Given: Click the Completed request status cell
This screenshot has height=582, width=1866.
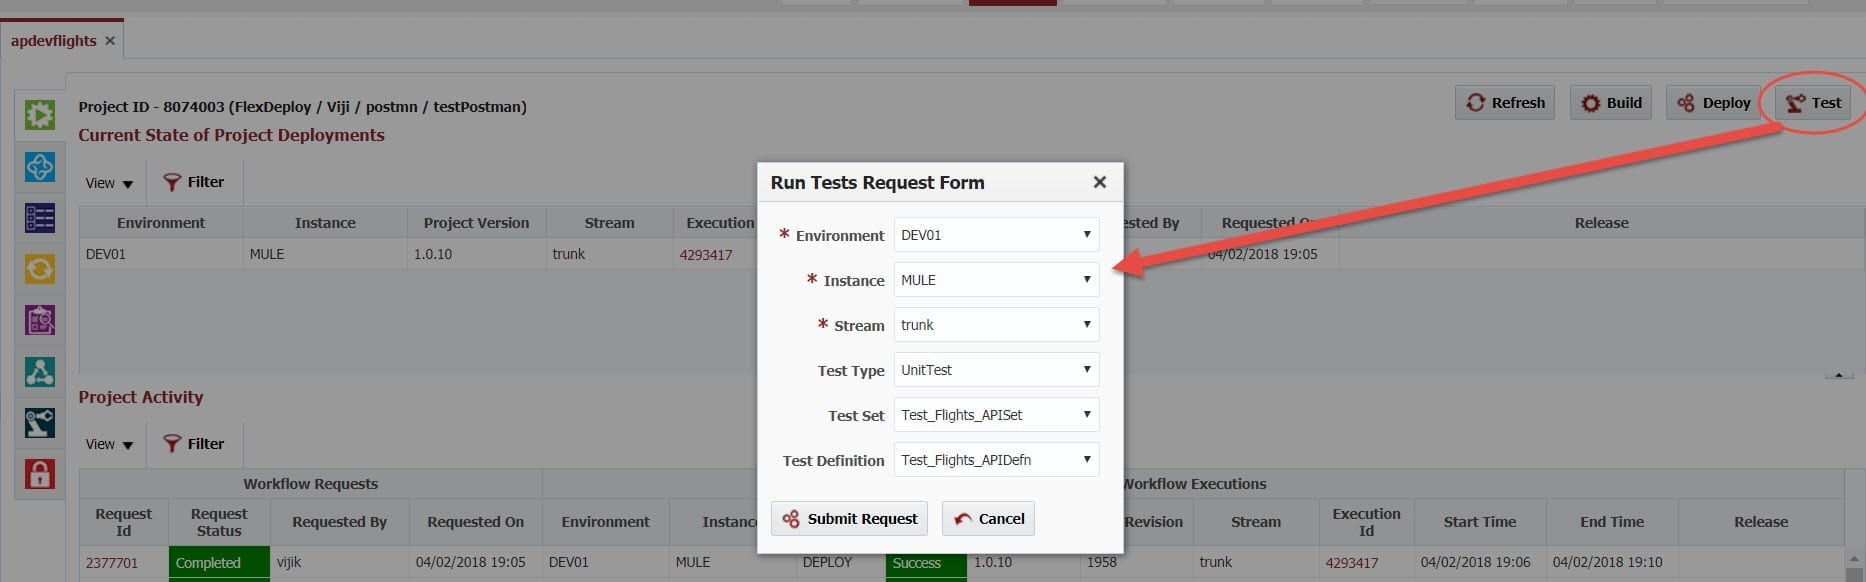Looking at the screenshot, I should pos(219,563).
